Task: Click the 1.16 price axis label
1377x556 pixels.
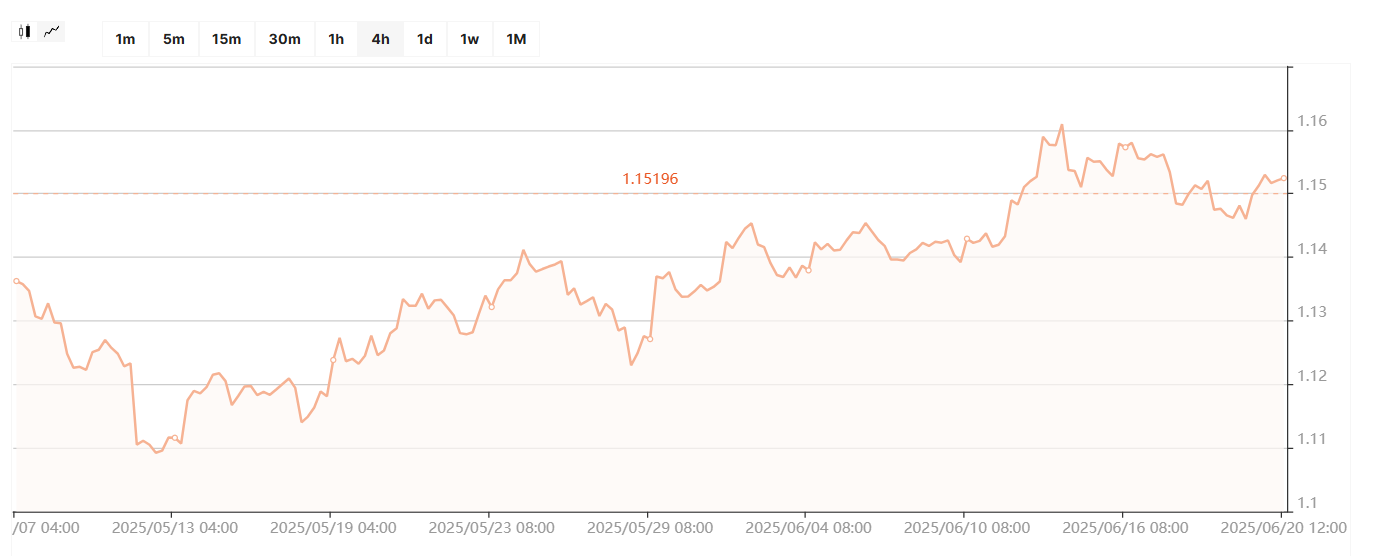Action: 1312,122
